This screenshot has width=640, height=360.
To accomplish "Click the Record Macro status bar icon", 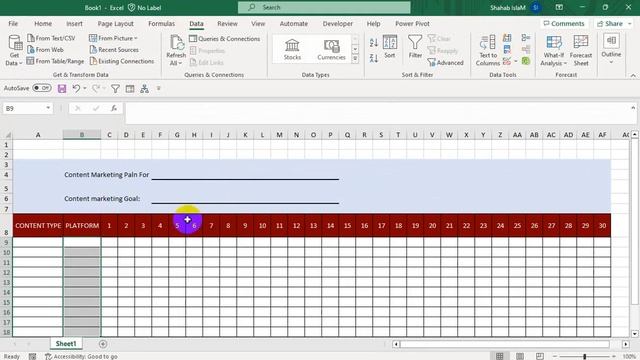I will tap(32, 356).
